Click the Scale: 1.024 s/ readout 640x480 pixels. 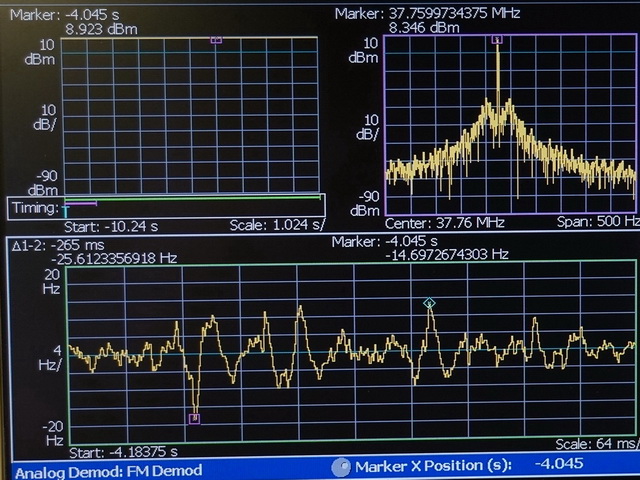coord(277,225)
